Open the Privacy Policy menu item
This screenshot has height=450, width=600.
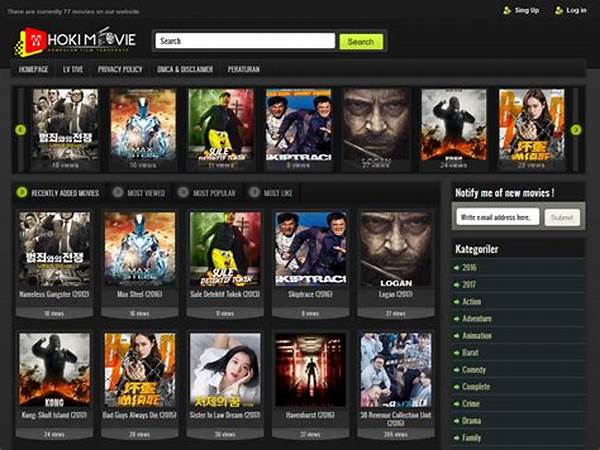[x=119, y=69]
